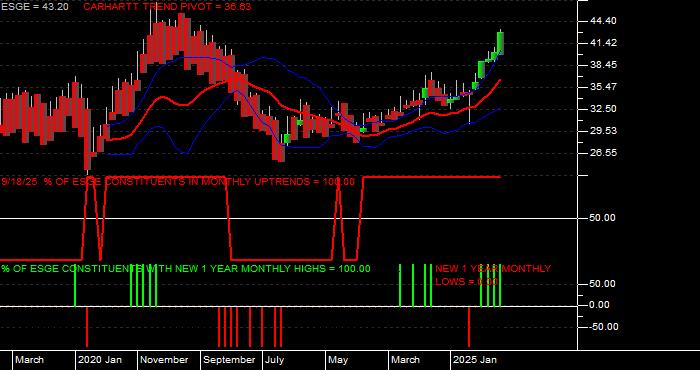Click the 2025 Jan date label
Image resolution: width=700 pixels, height=370 pixels.
[x=475, y=360]
